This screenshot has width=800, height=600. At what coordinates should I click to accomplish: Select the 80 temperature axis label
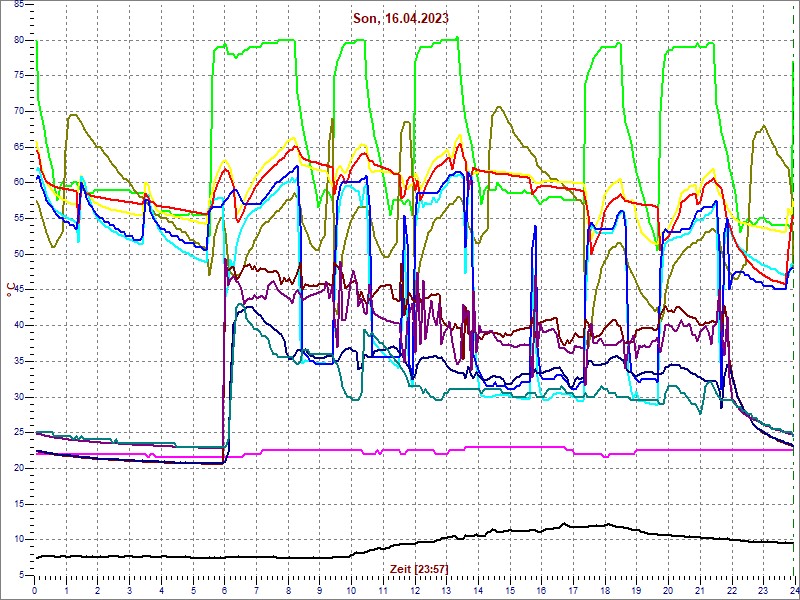pyautogui.click(x=19, y=40)
